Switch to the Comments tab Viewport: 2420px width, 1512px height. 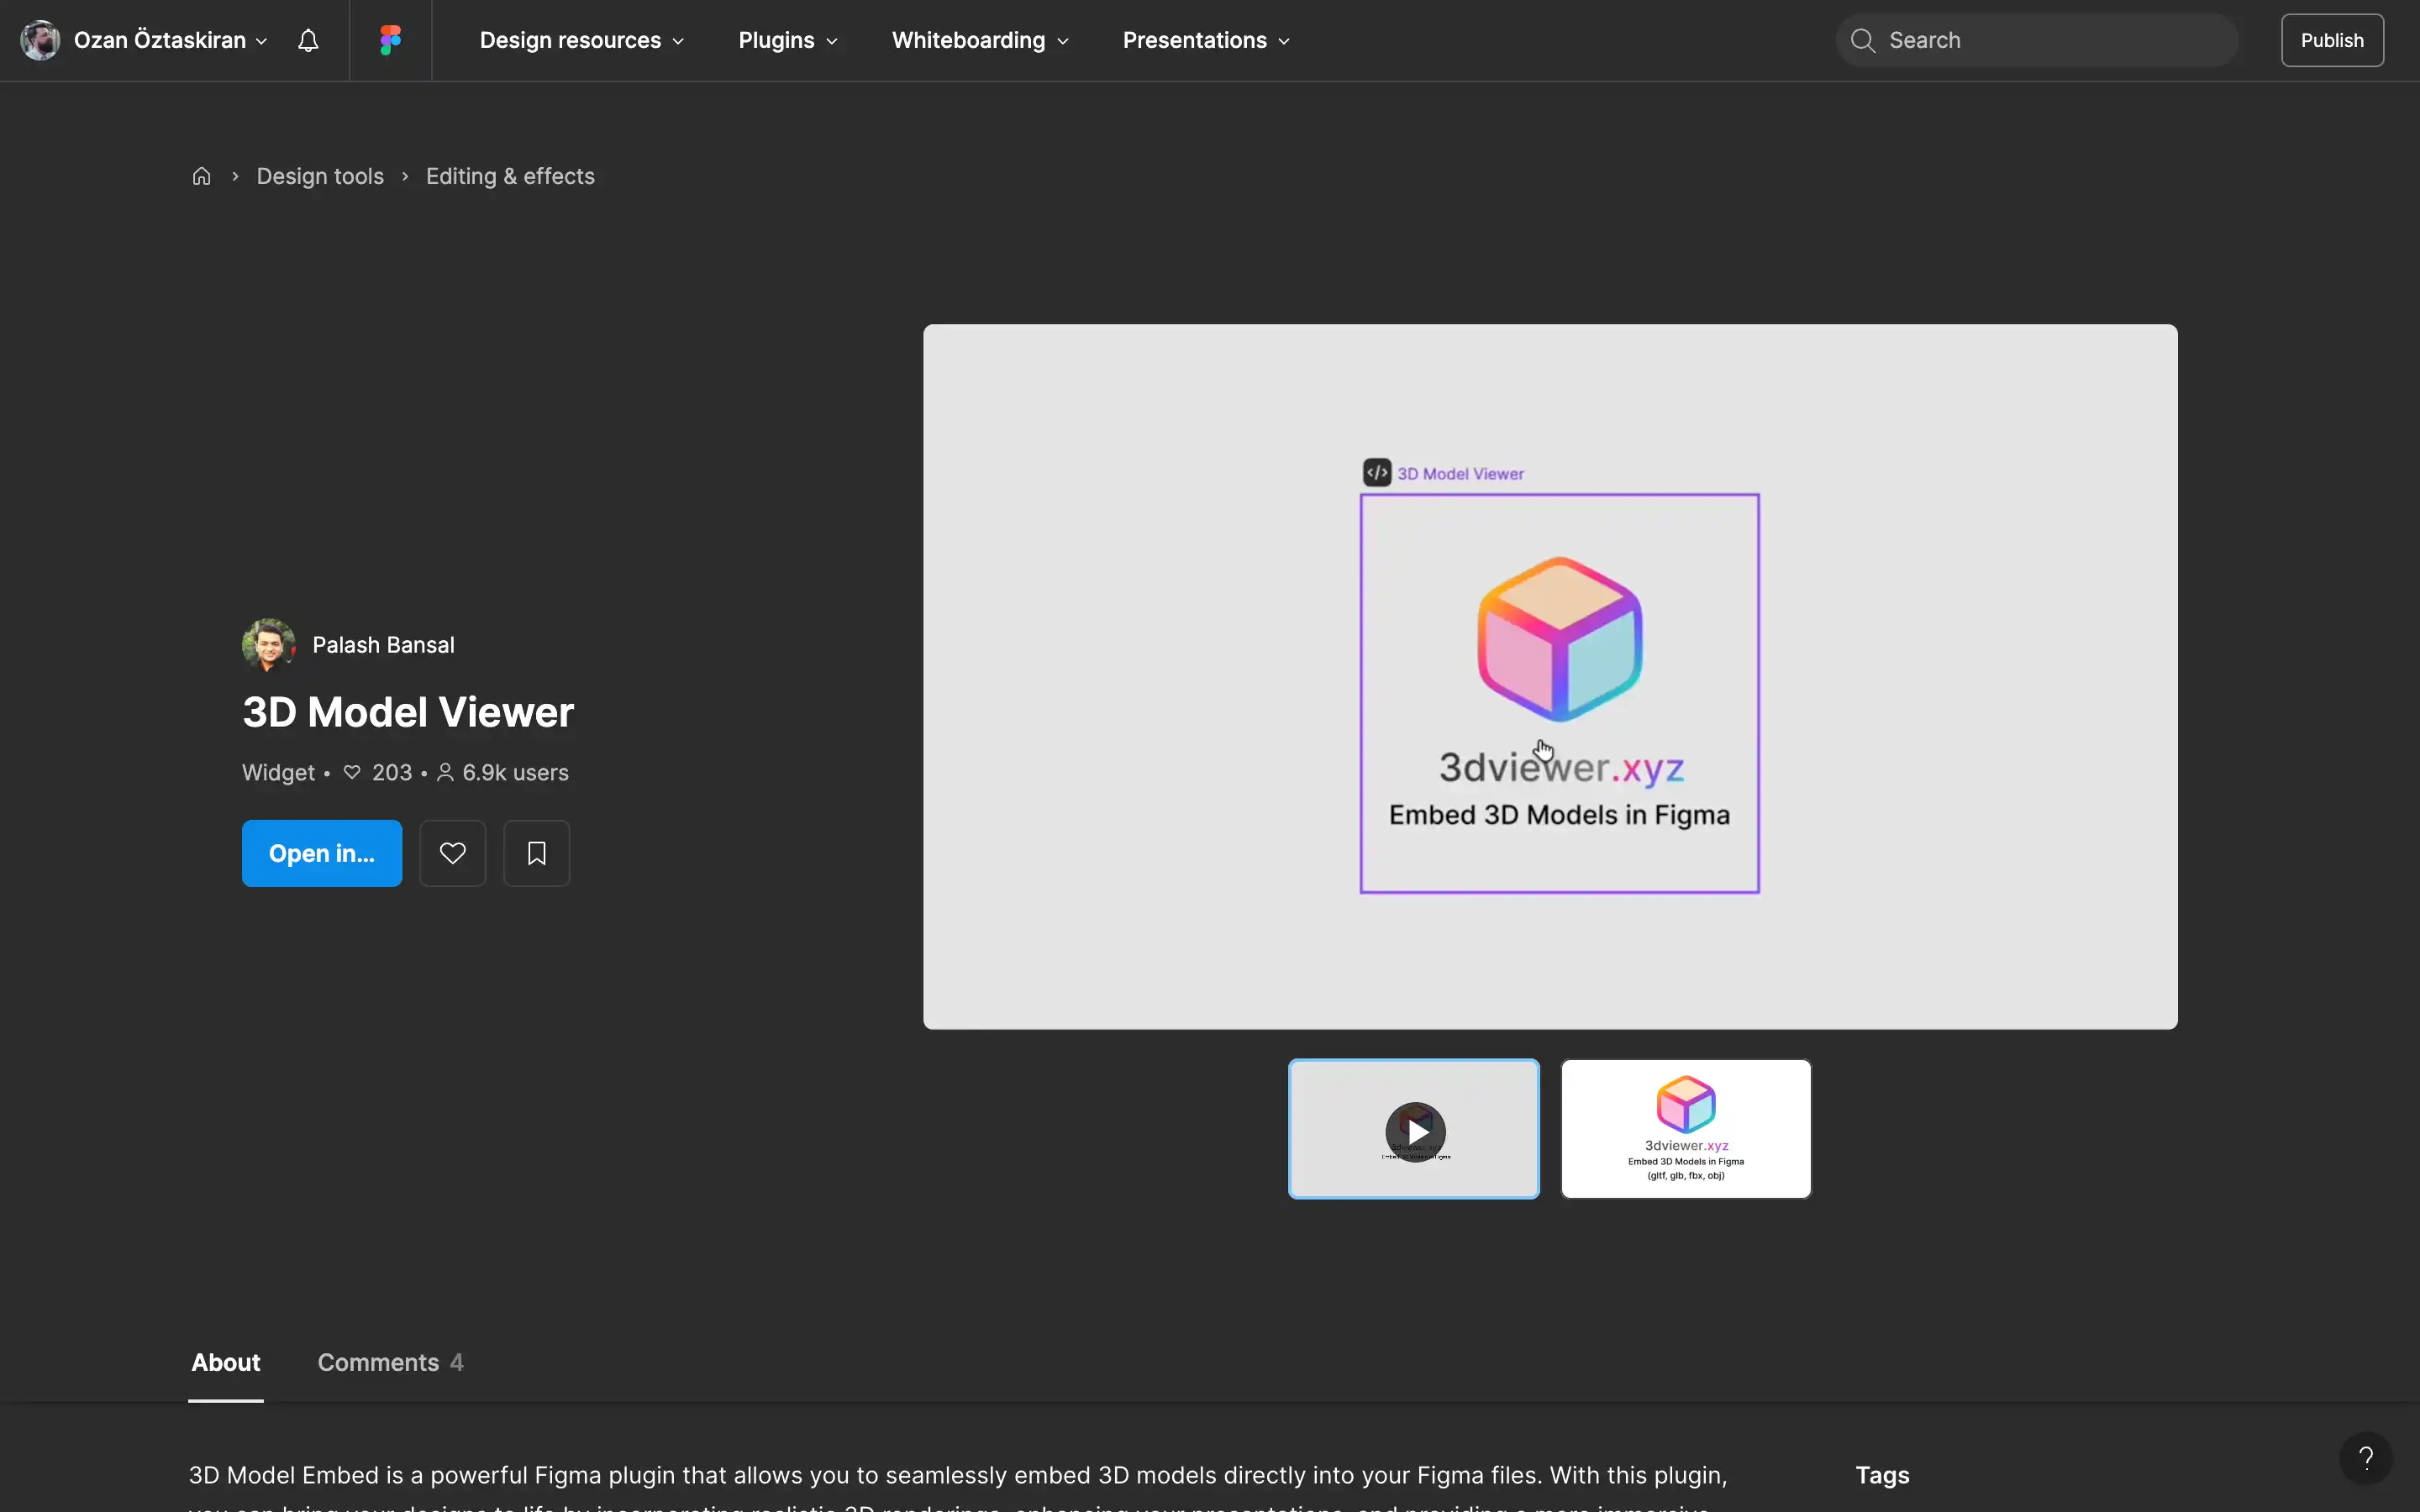[x=390, y=1362]
